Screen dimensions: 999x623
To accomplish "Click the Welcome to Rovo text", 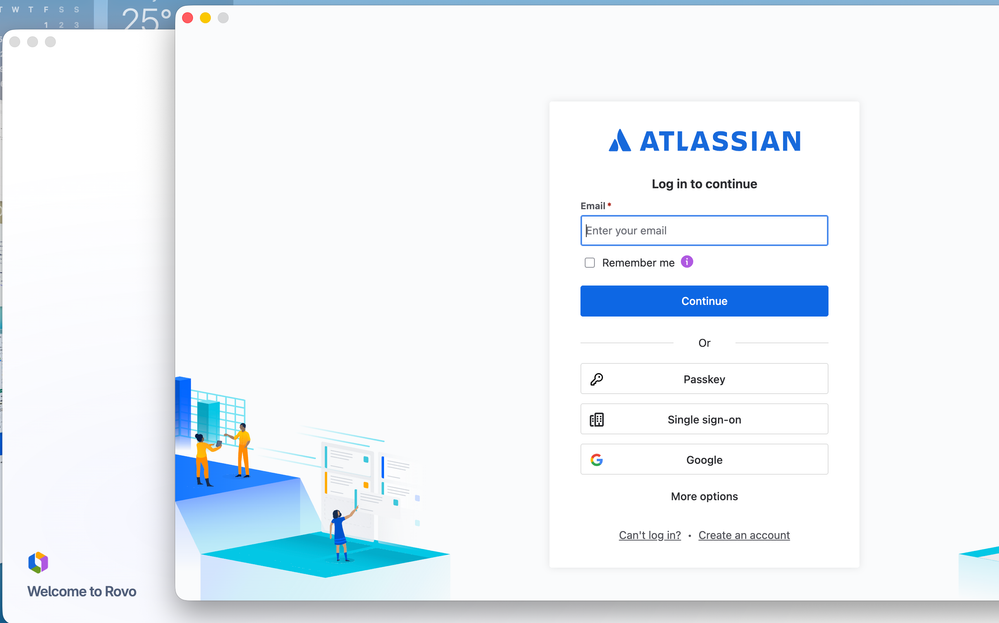I will coord(82,591).
